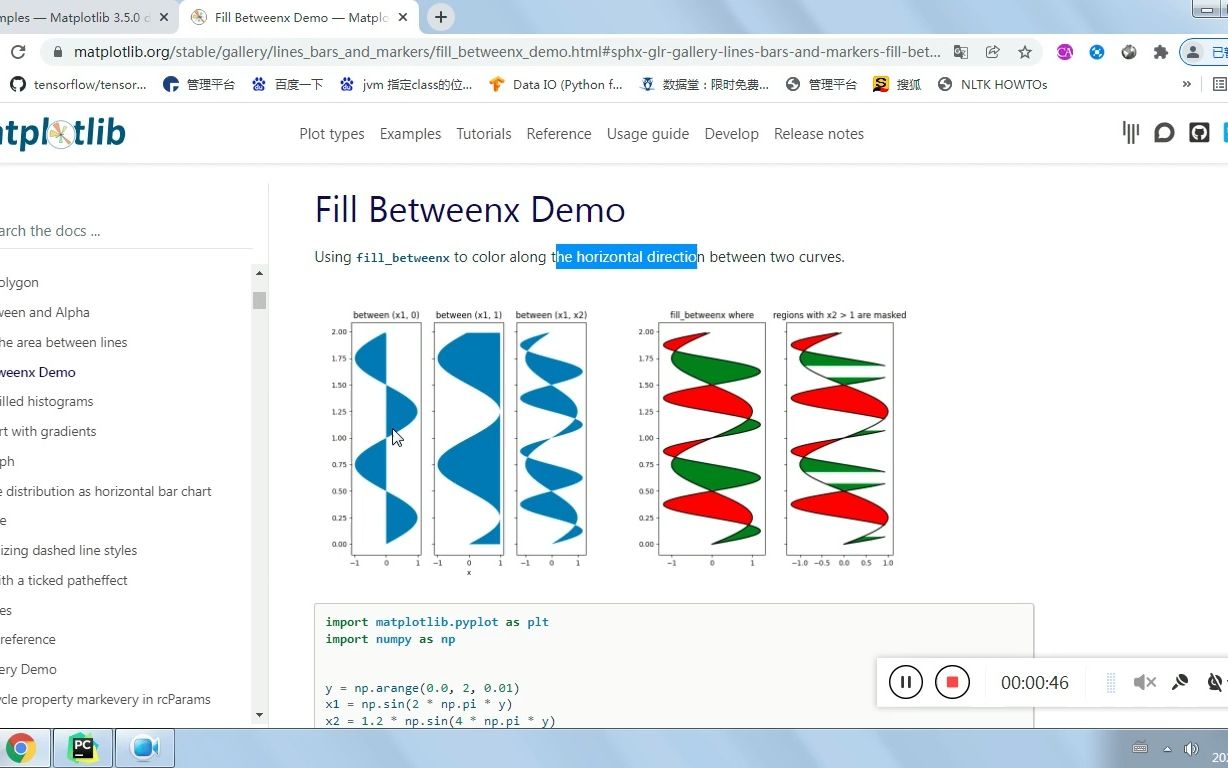The image size is (1228, 768).
Task: Expand hidden bookmarks with the double-chevron
Action: (1186, 84)
